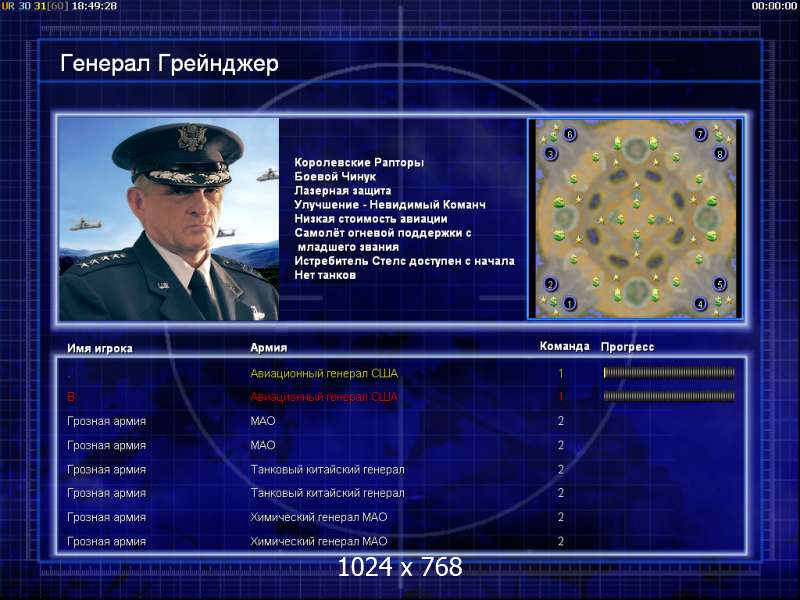The height and width of the screenshot is (600, 800).
Task: Click General Granger's portrait image
Action: [x=169, y=219]
